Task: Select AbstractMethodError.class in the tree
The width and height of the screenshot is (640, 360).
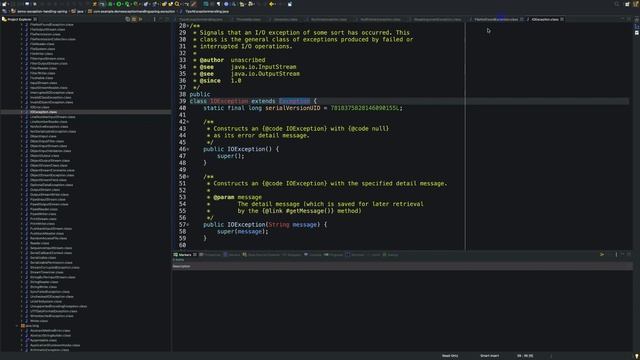Action: coord(50,331)
